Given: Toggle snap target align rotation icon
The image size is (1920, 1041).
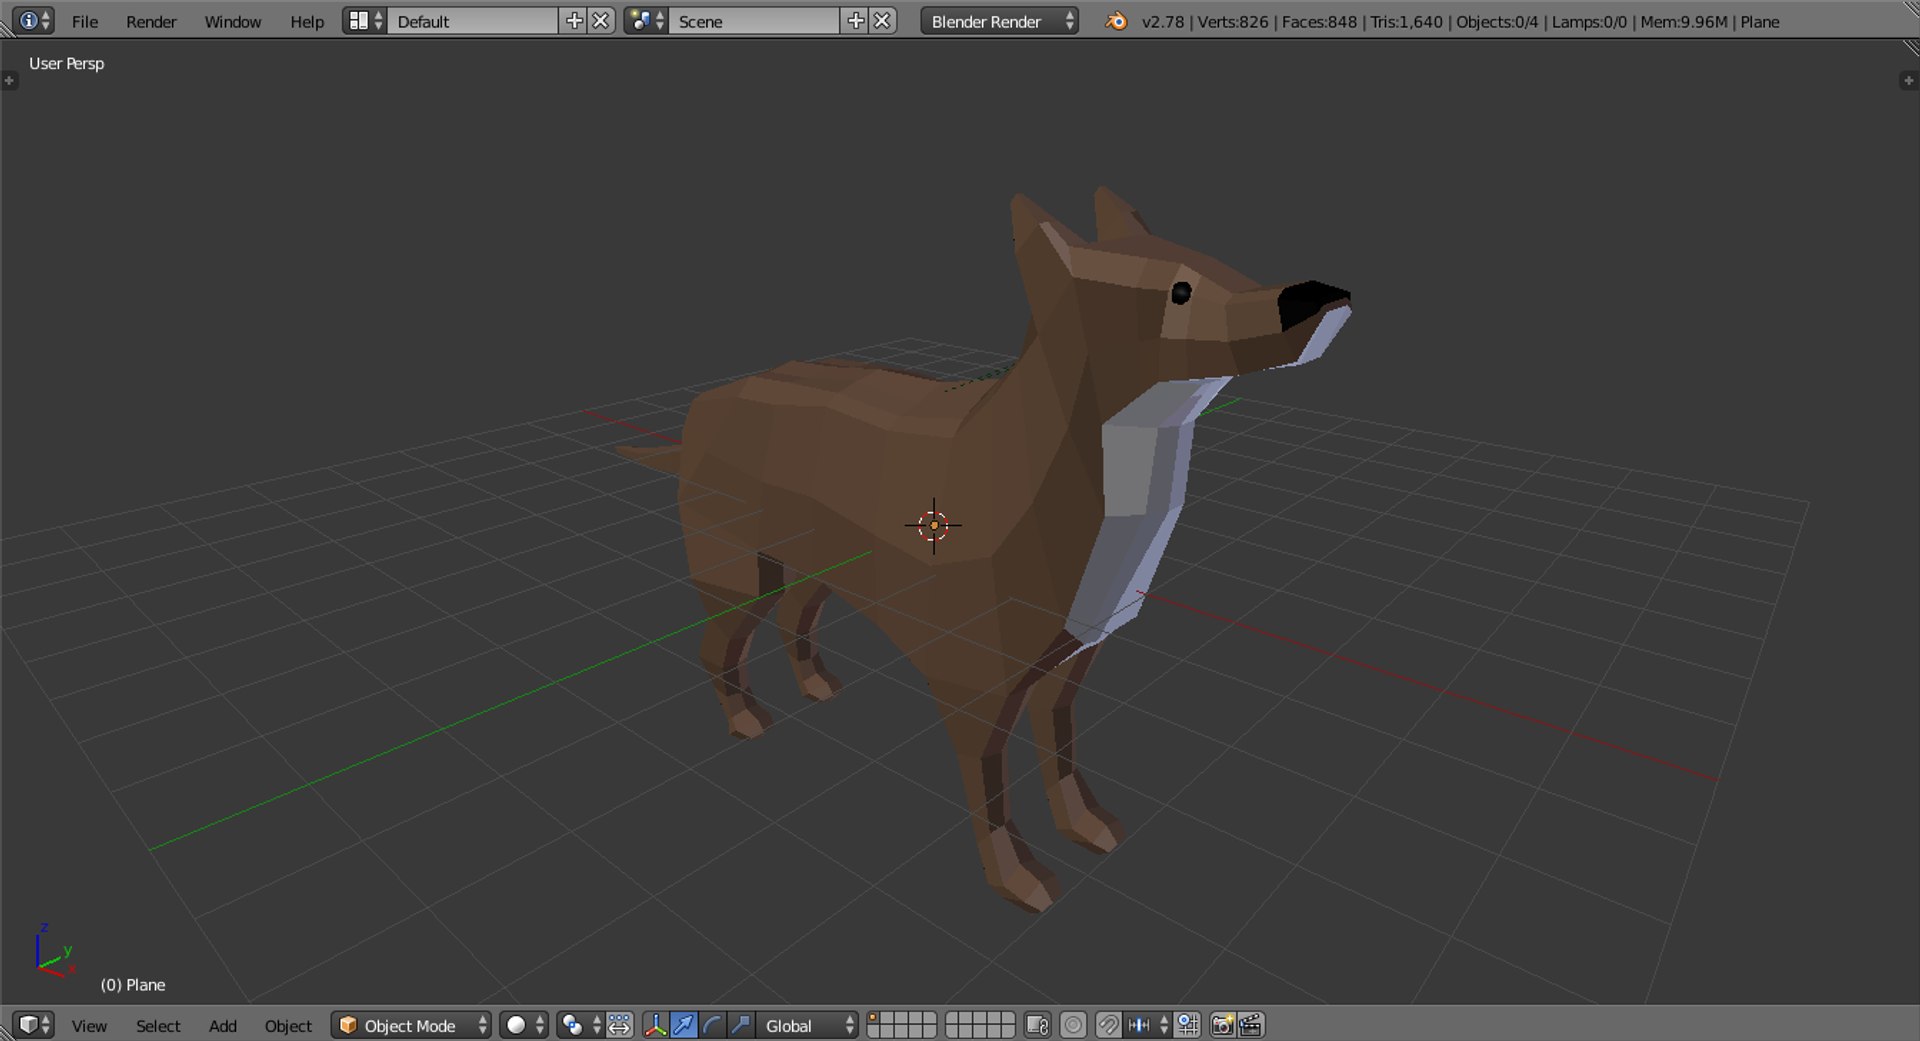Looking at the screenshot, I should click(x=1188, y=1025).
